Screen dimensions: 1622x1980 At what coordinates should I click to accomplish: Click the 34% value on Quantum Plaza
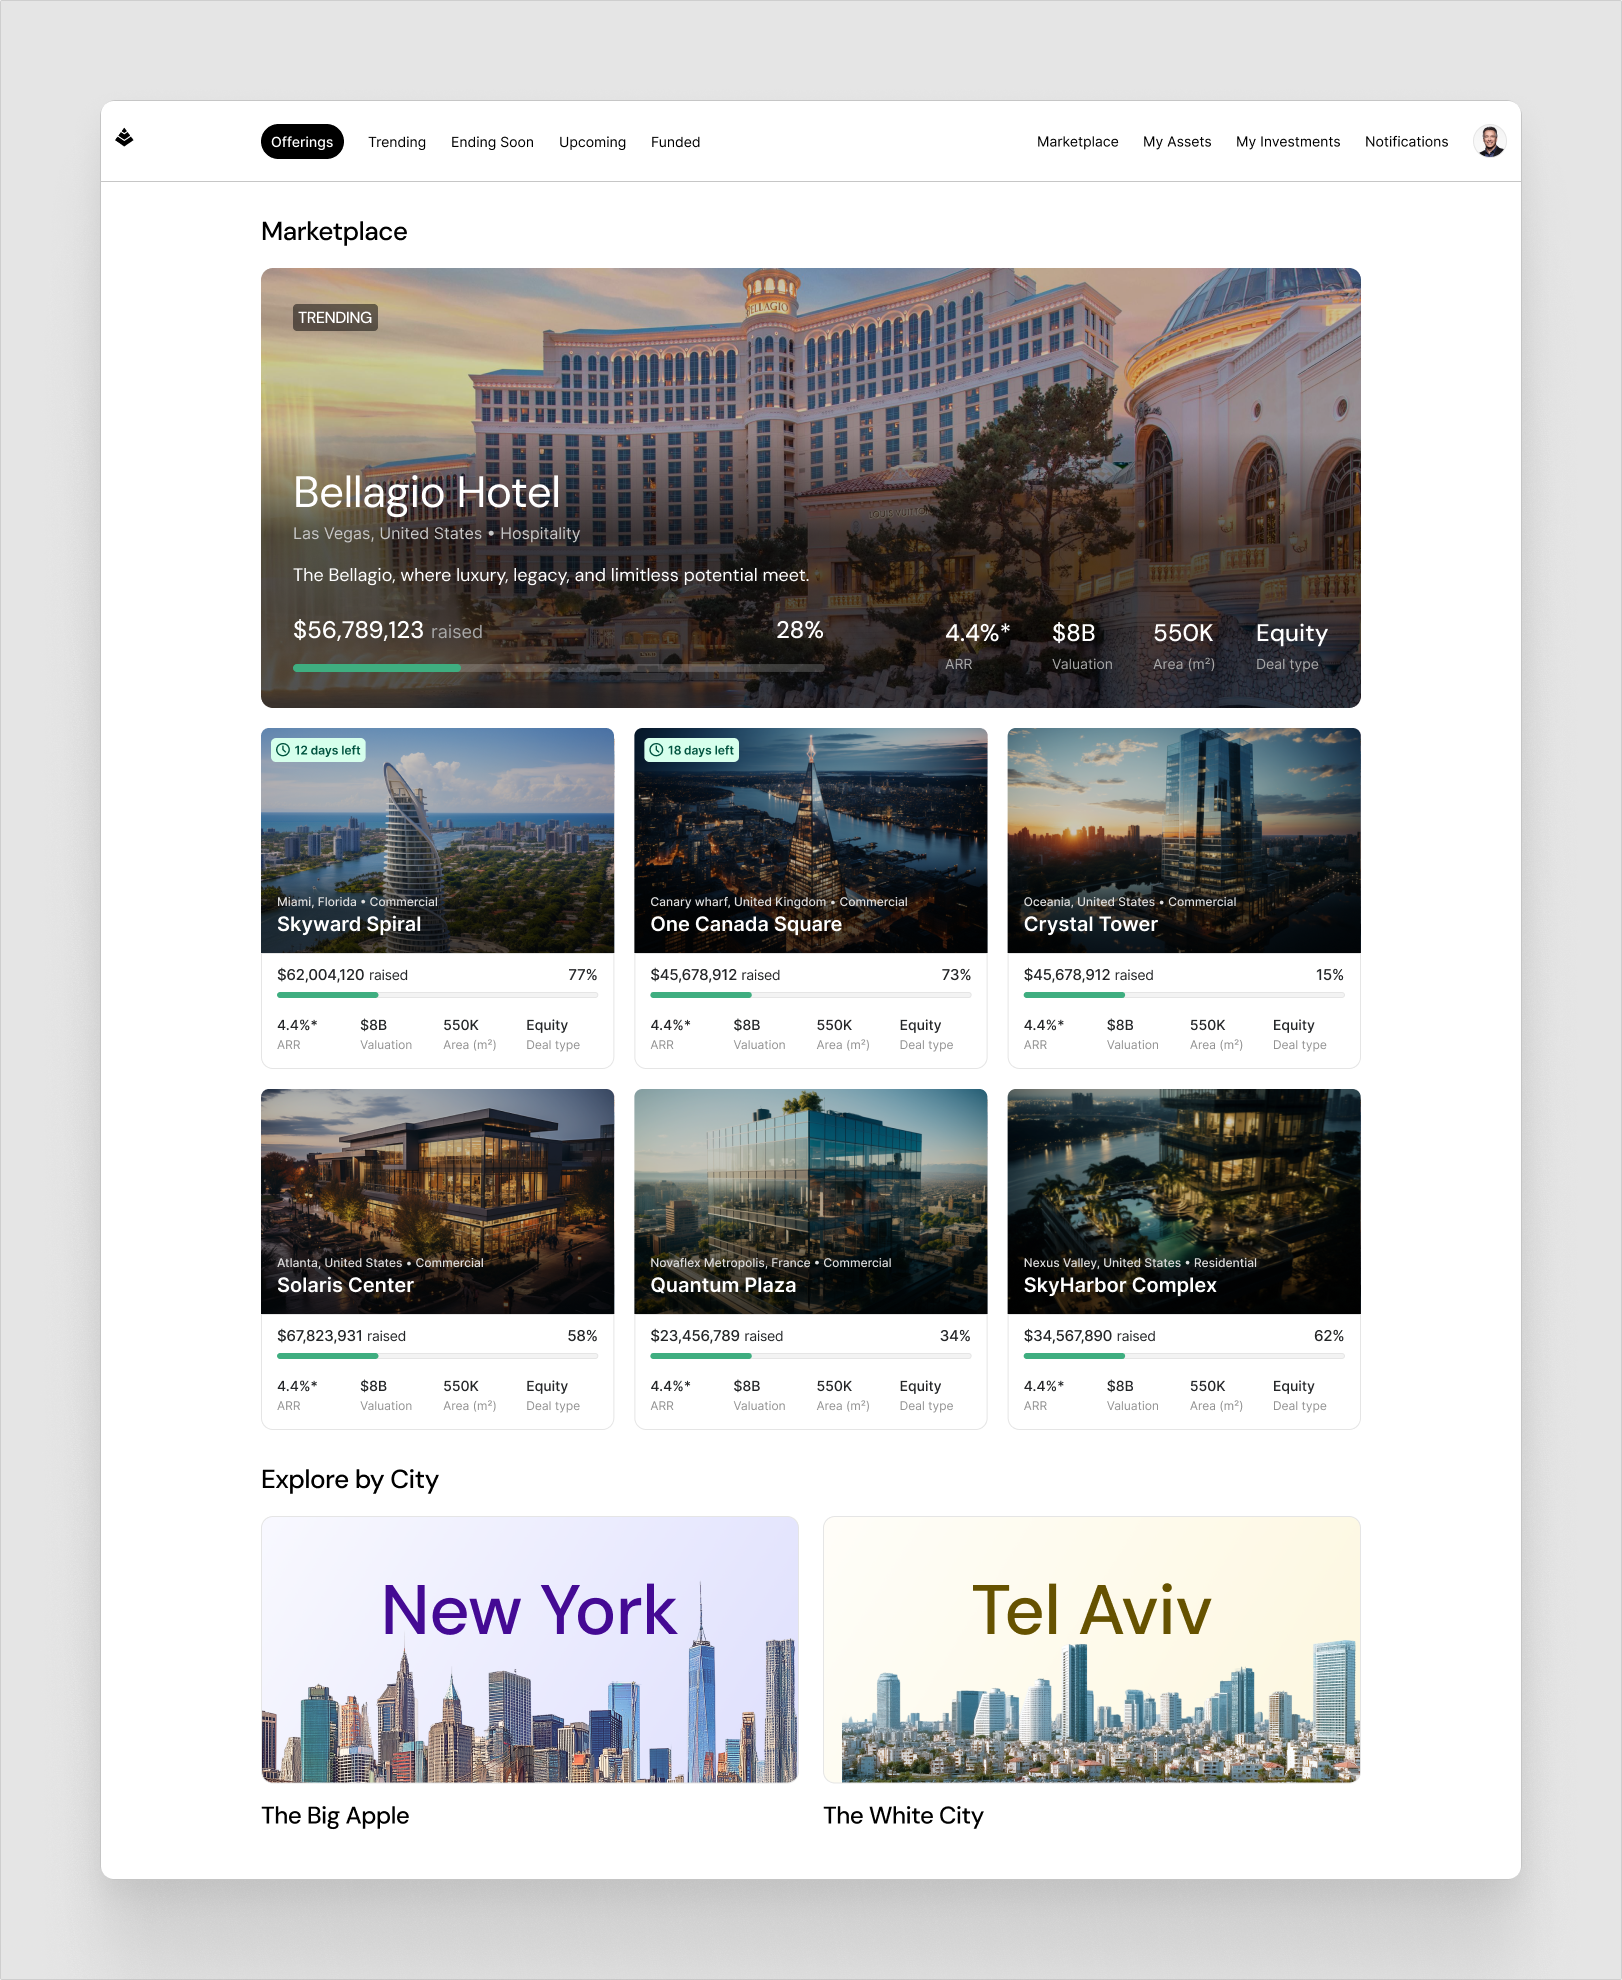955,1336
